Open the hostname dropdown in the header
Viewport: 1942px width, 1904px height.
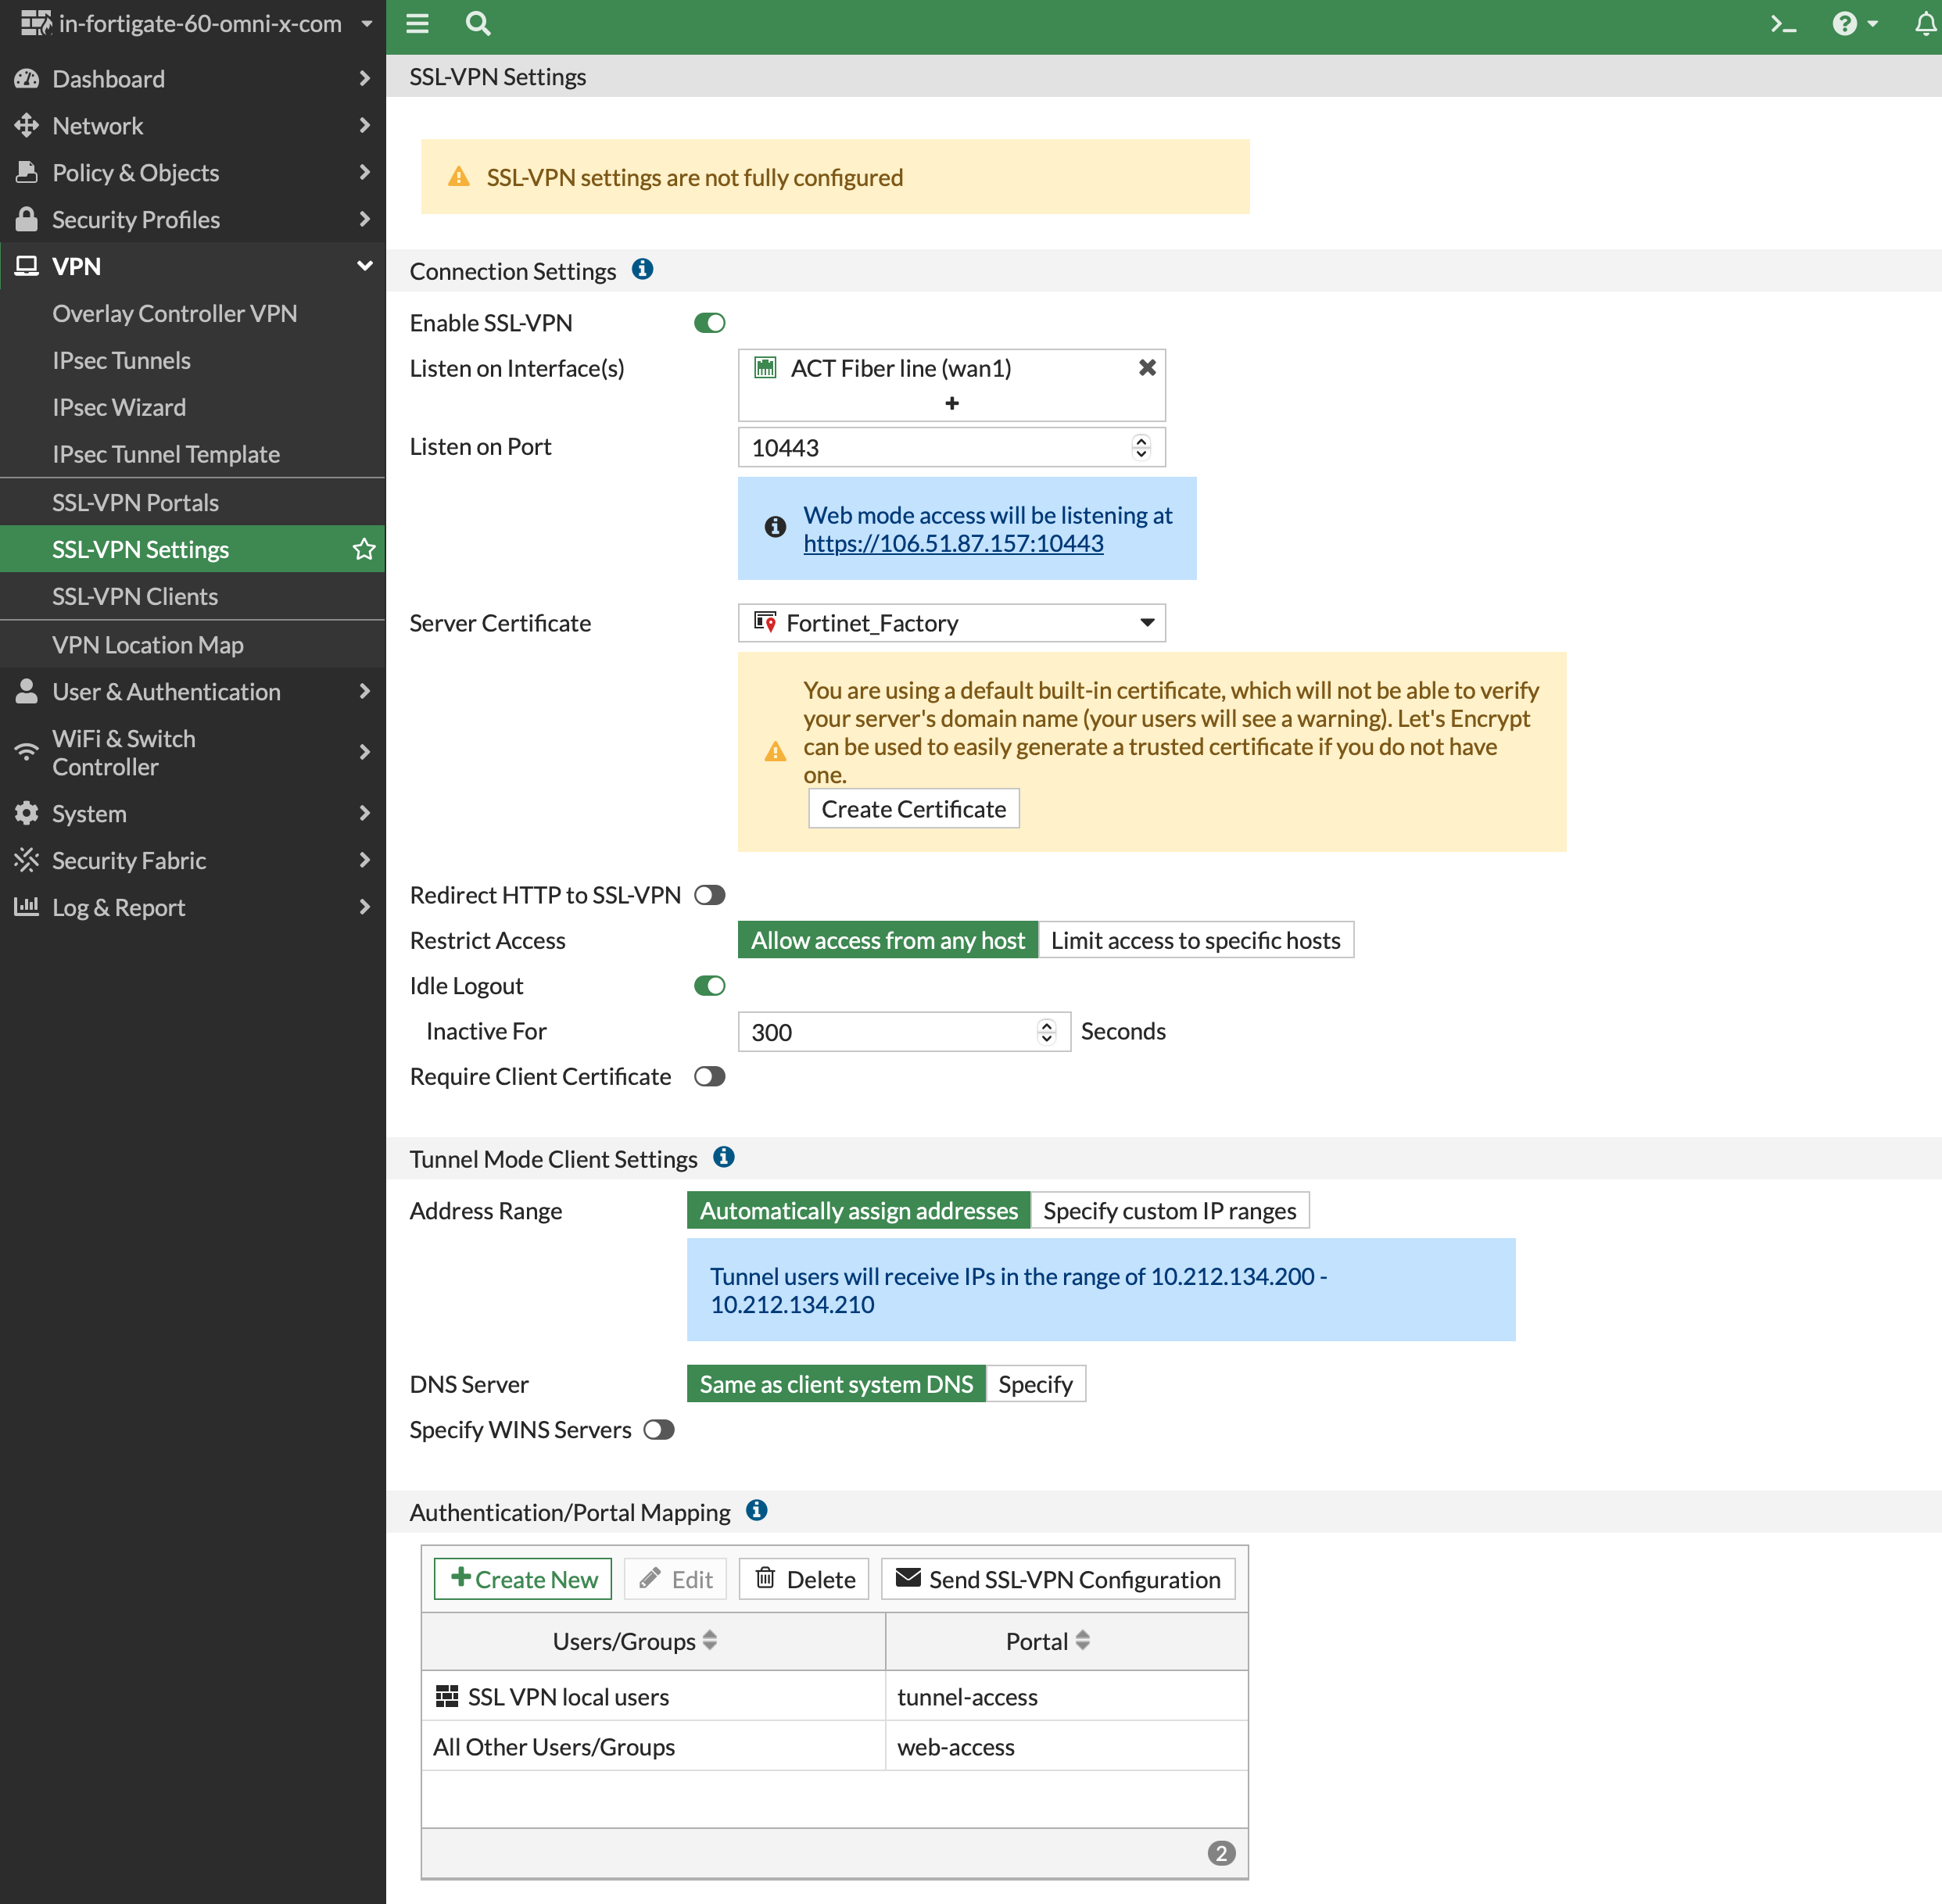[x=366, y=24]
